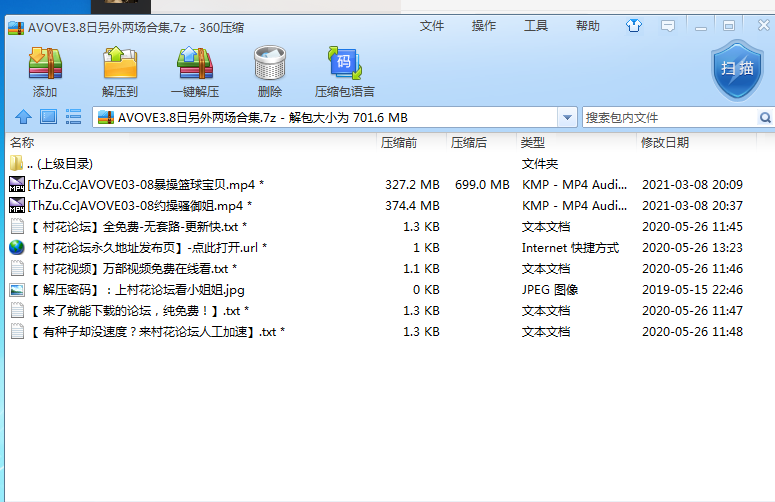
Task: Open the 工具 menu
Action: pyautogui.click(x=536, y=26)
